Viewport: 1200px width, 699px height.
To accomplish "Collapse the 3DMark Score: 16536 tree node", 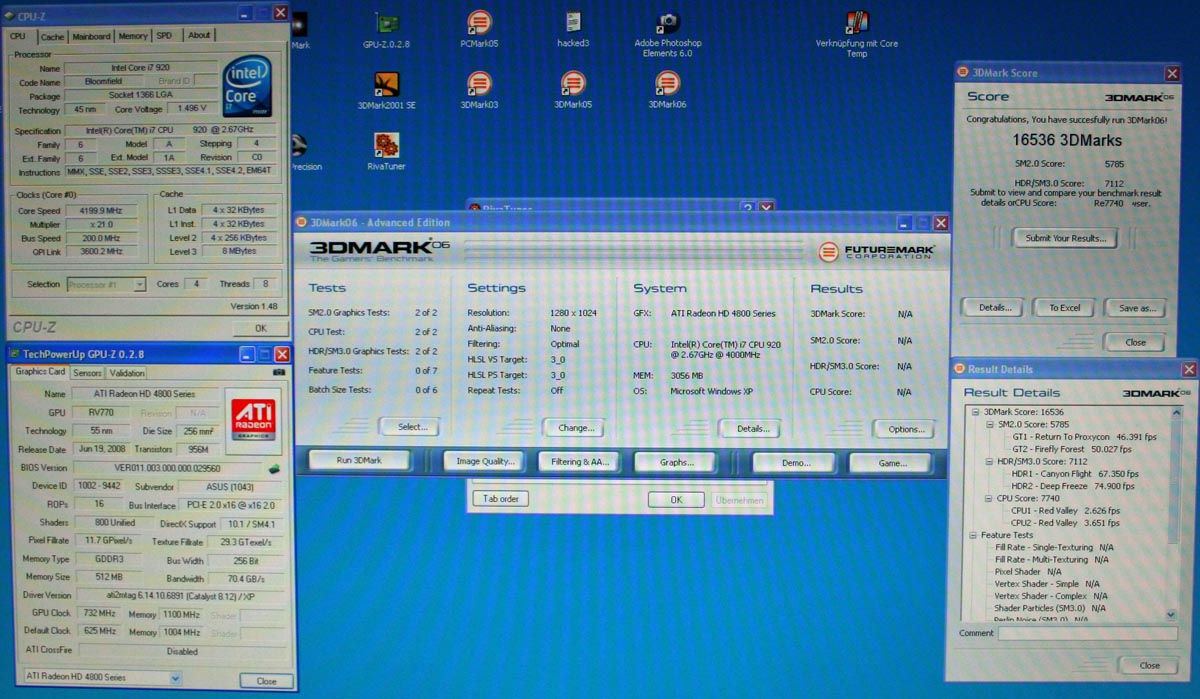I will [x=976, y=412].
